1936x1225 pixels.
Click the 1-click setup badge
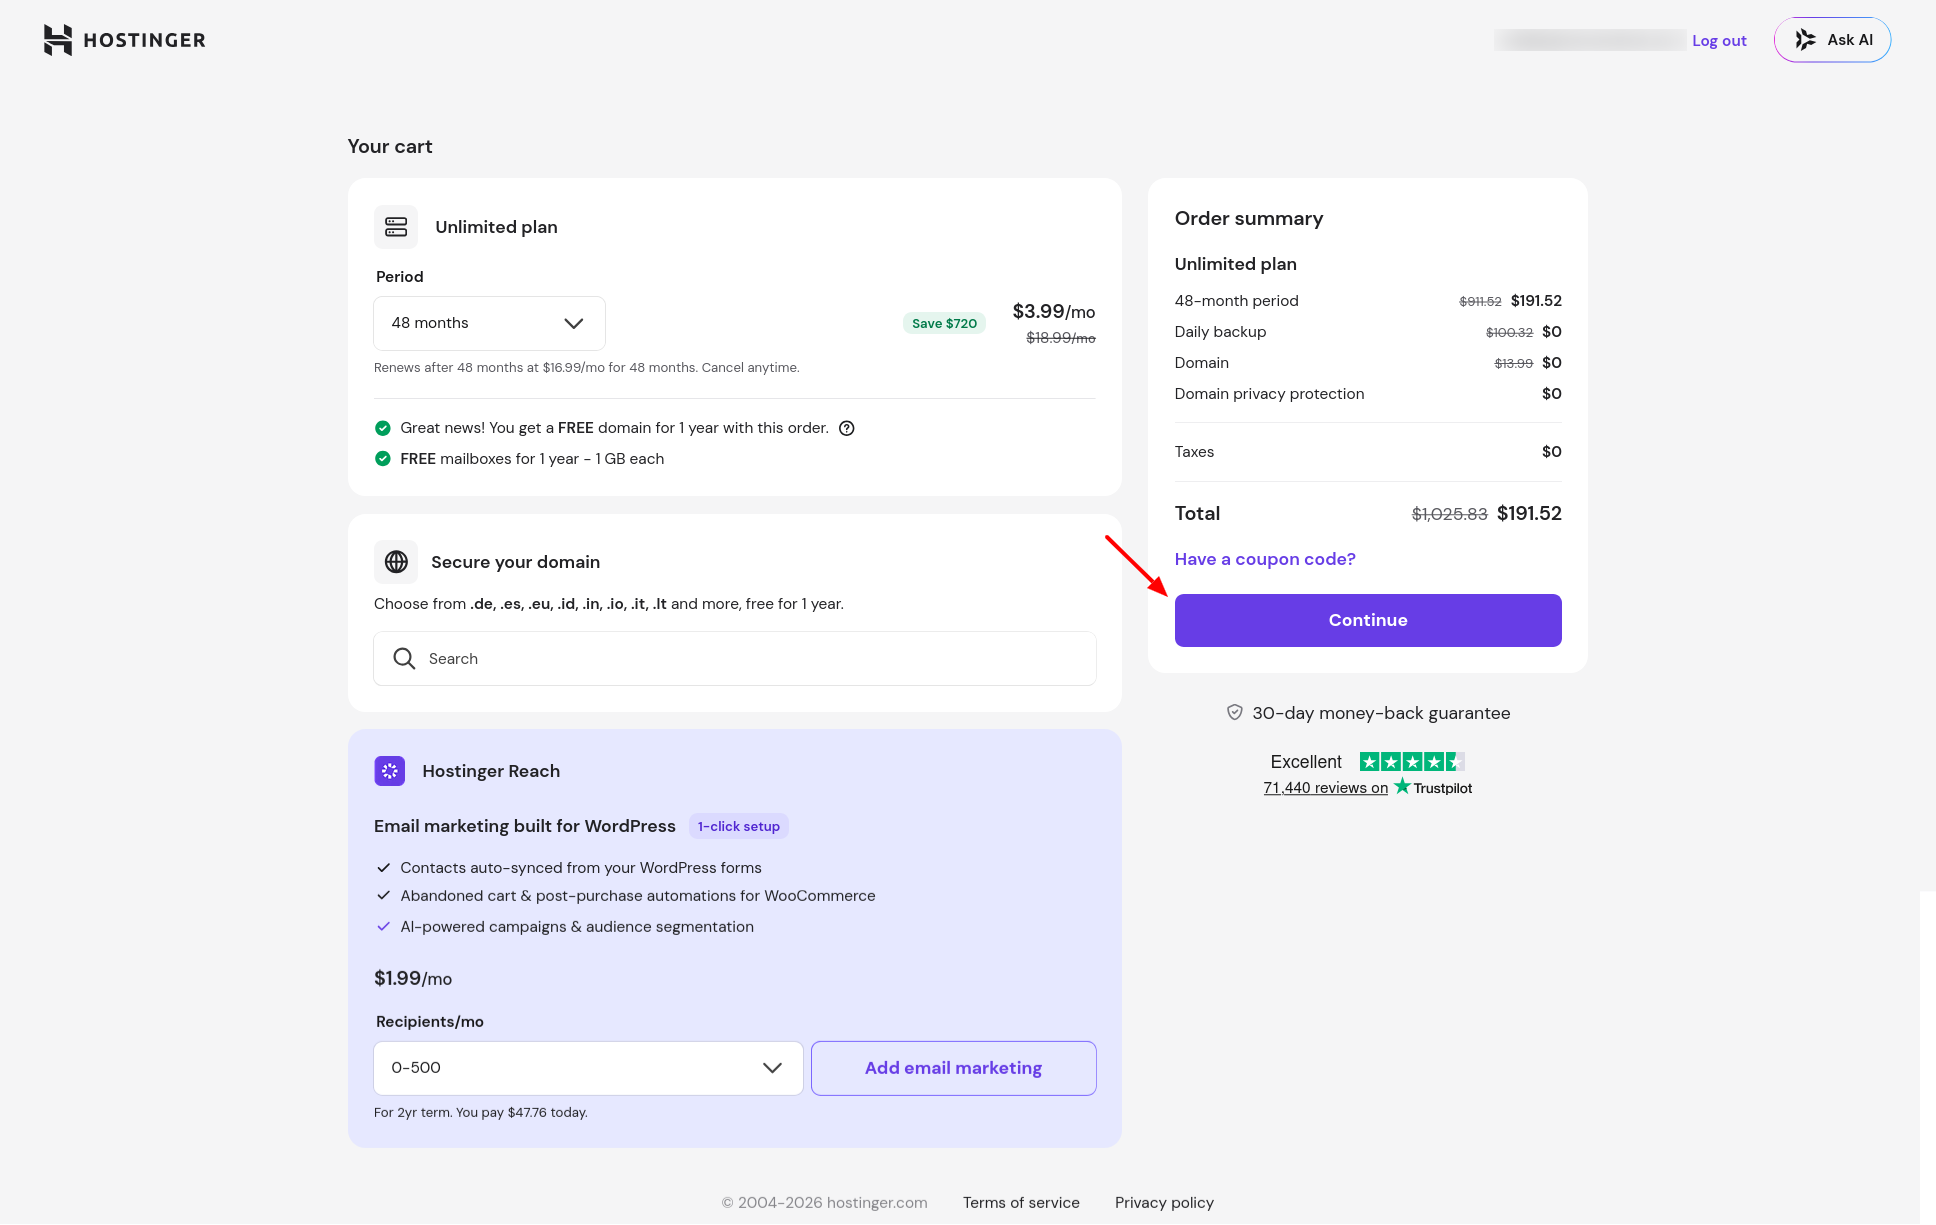point(739,826)
